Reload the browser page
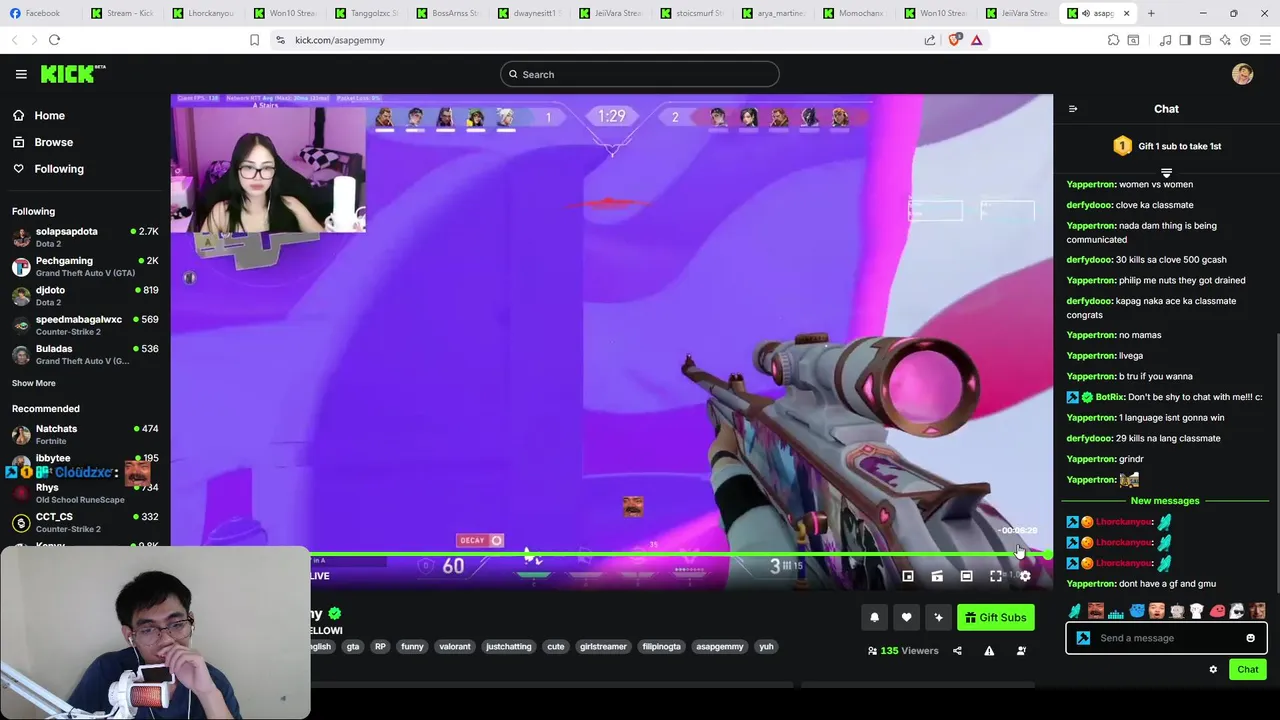This screenshot has height=720, width=1280. pyautogui.click(x=54, y=40)
